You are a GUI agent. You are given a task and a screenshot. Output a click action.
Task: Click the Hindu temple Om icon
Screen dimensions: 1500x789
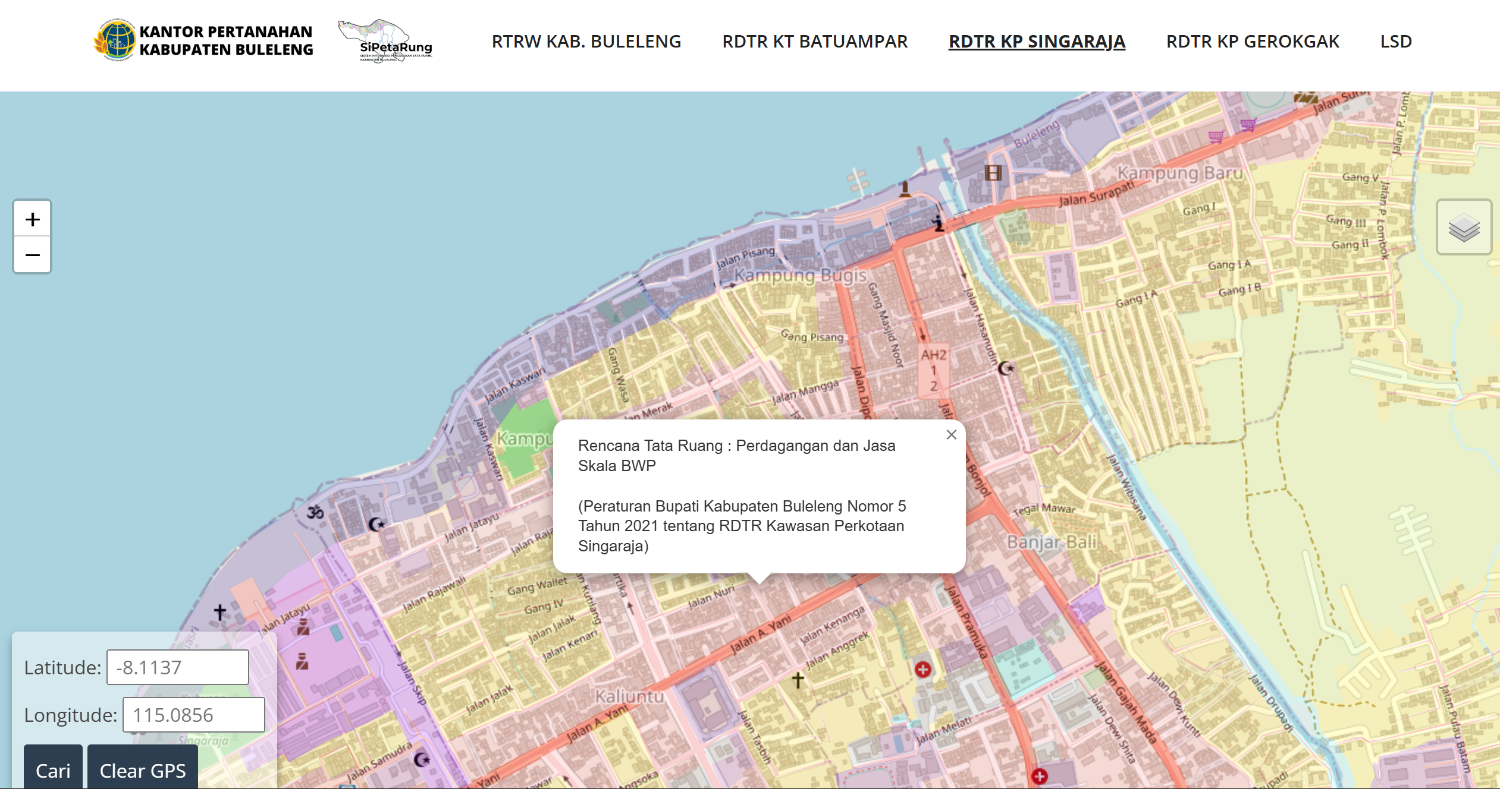pyautogui.click(x=316, y=512)
